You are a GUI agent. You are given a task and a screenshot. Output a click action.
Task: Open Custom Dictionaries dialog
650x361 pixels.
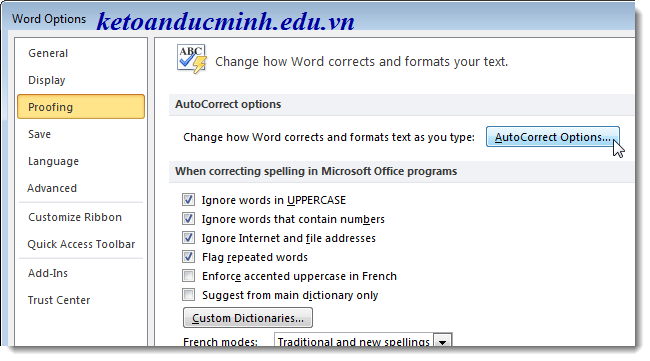pyautogui.click(x=248, y=318)
